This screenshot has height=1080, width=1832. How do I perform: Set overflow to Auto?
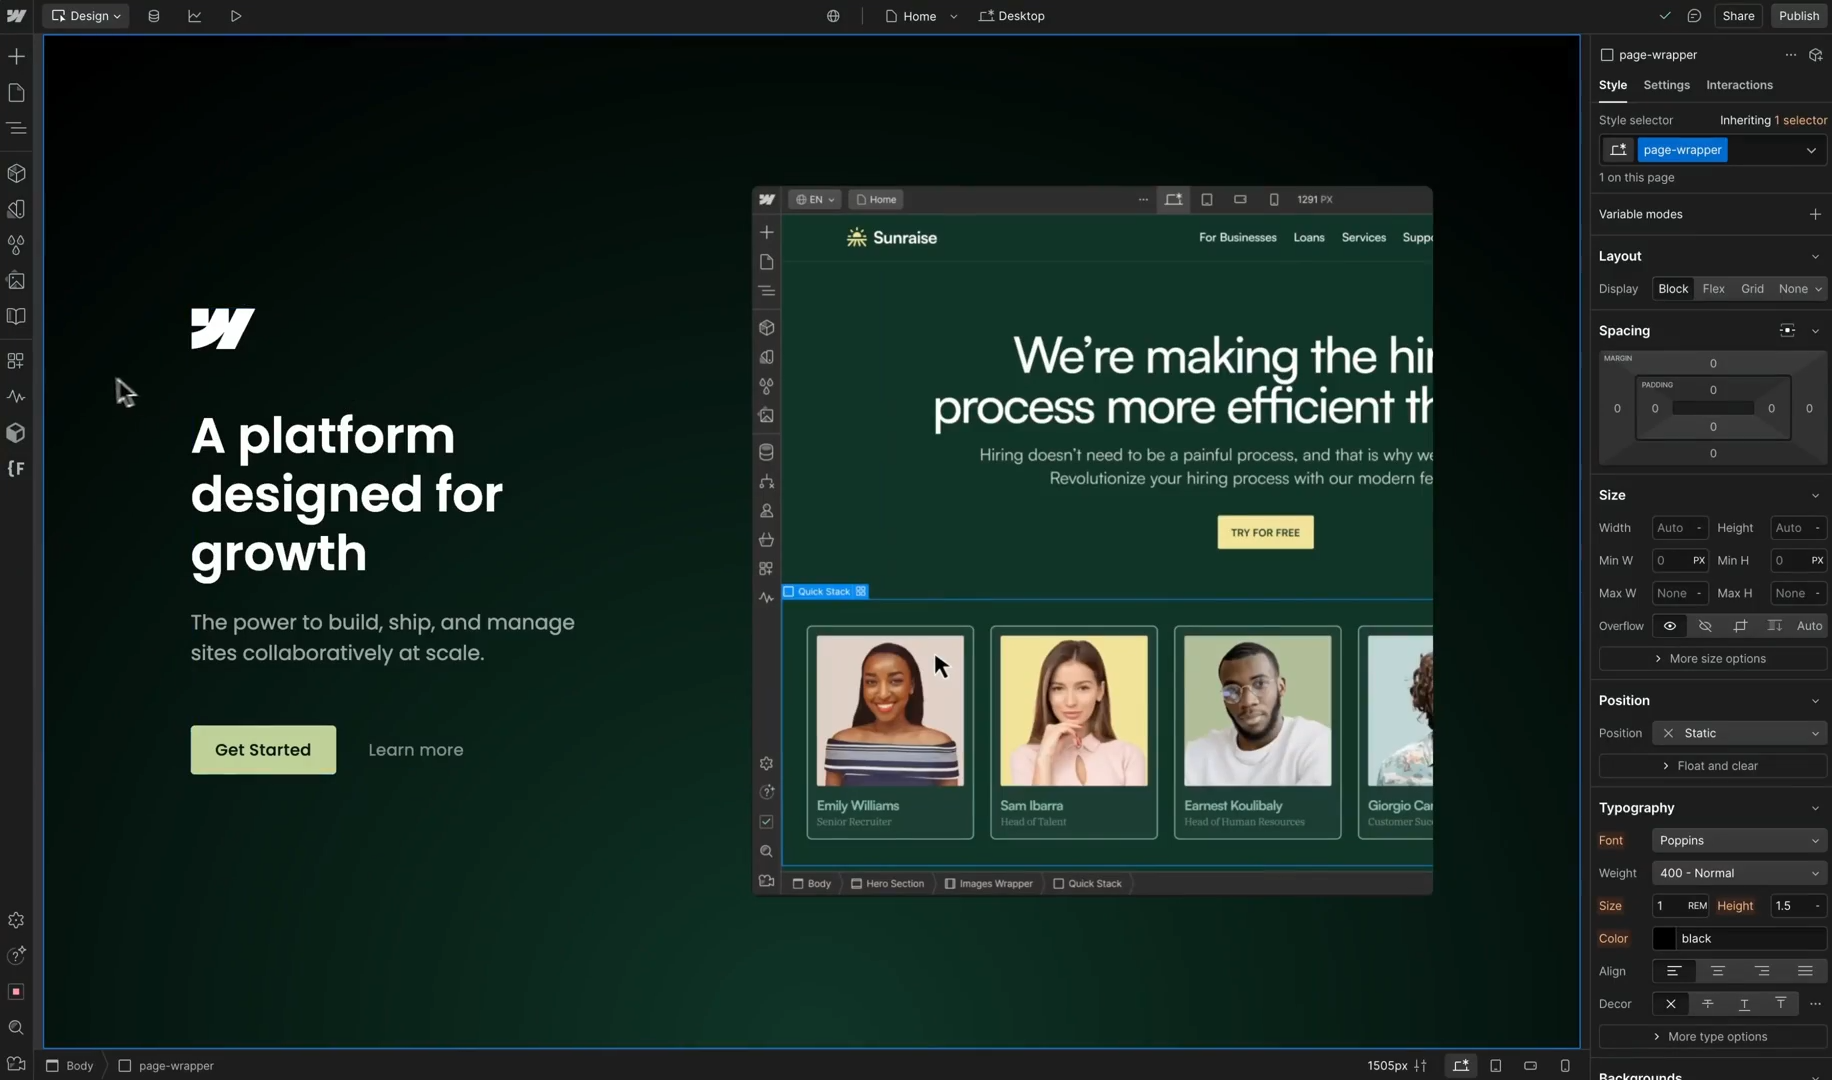[1809, 626]
